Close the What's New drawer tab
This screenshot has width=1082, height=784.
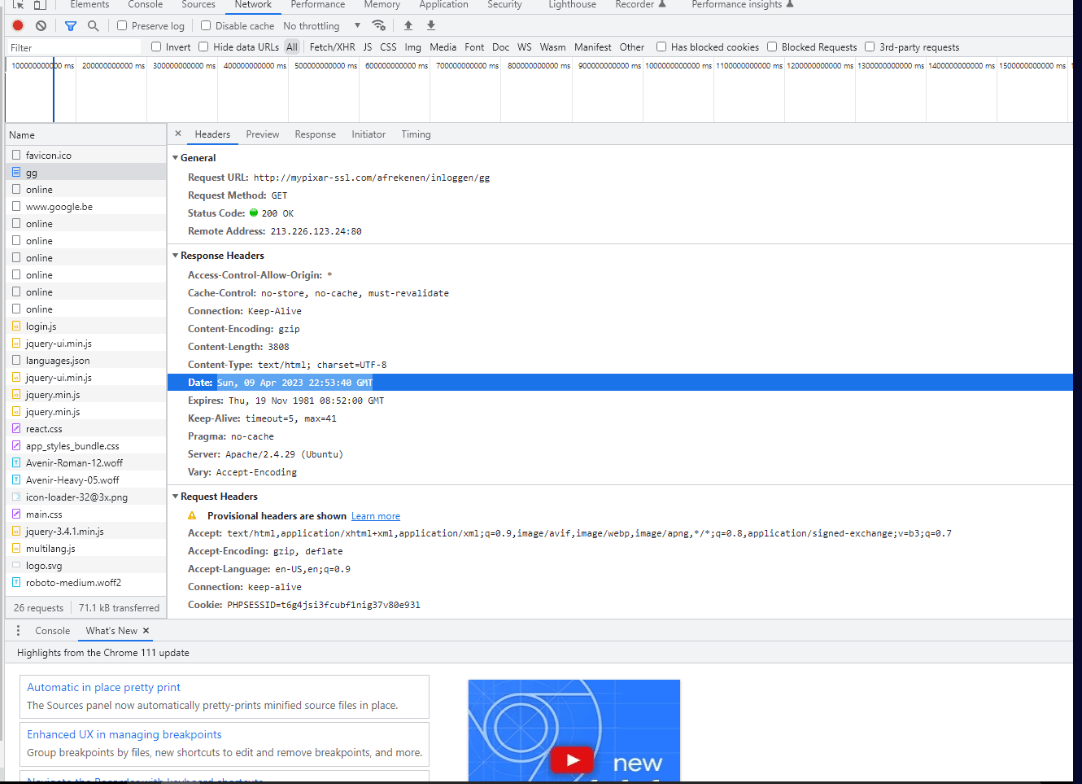click(146, 631)
